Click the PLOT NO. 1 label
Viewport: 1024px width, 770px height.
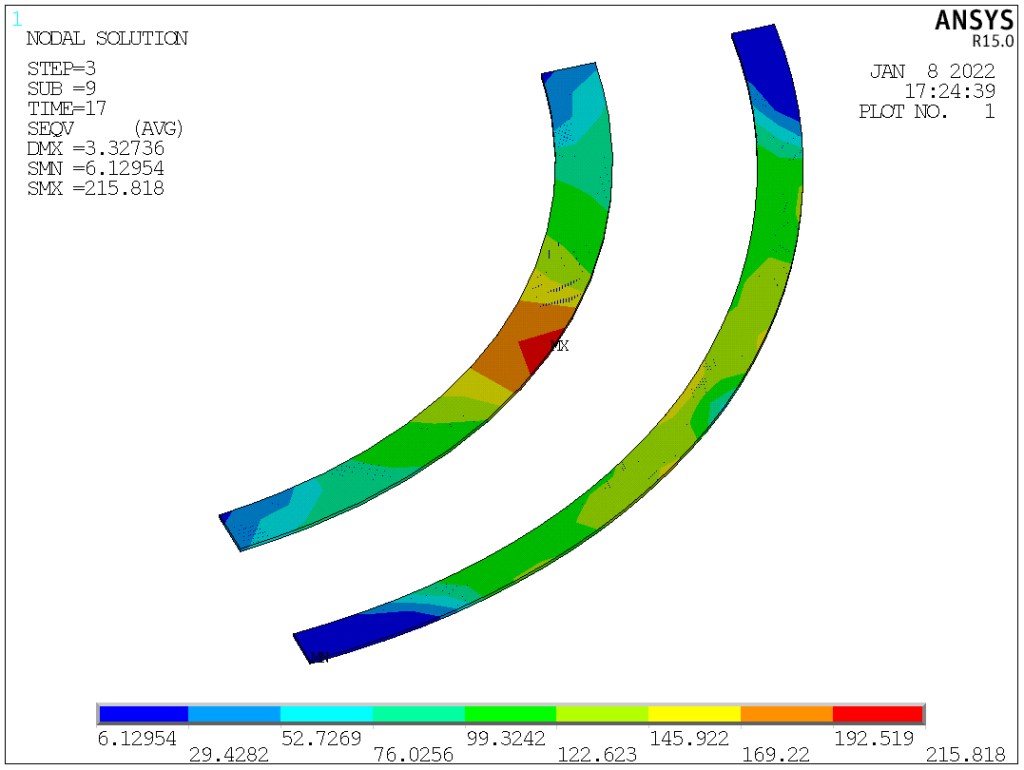(x=926, y=111)
